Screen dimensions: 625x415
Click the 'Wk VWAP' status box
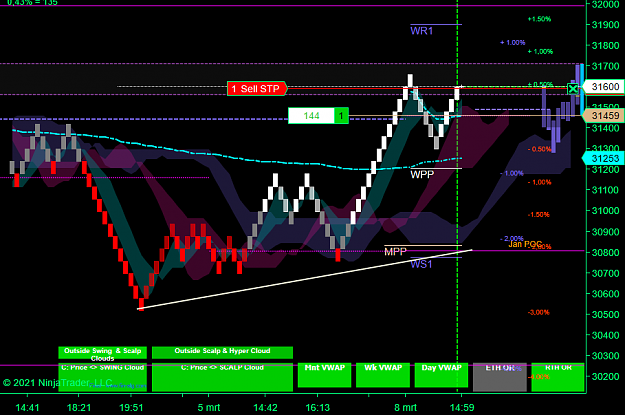(x=383, y=375)
